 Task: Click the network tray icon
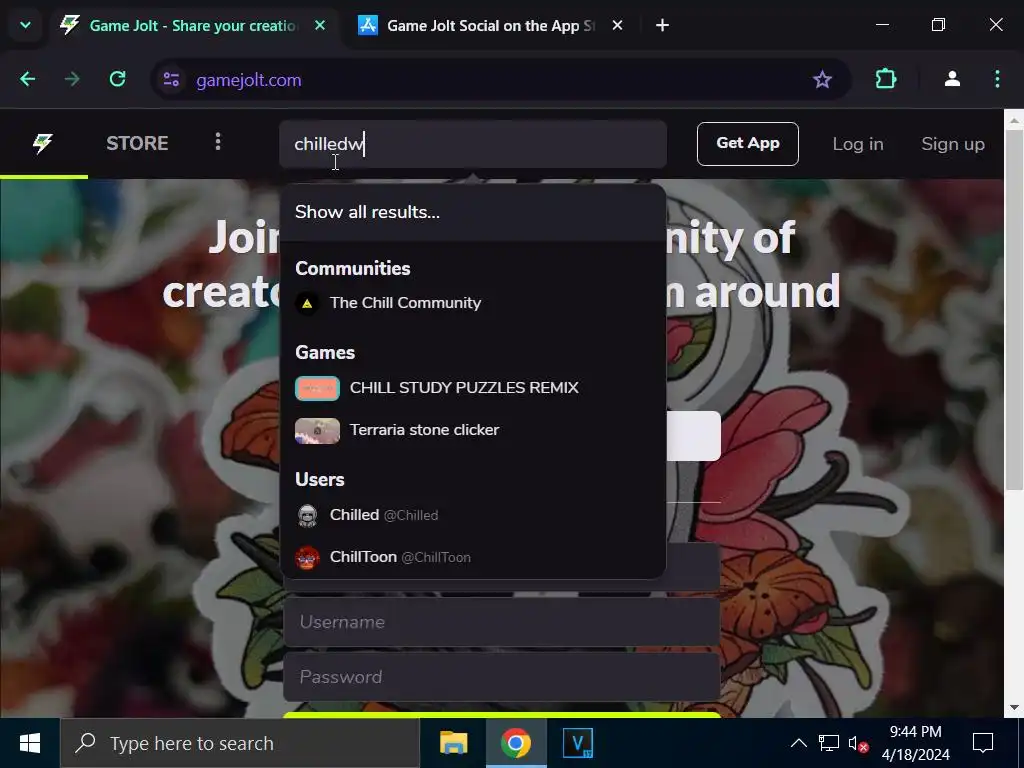829,743
